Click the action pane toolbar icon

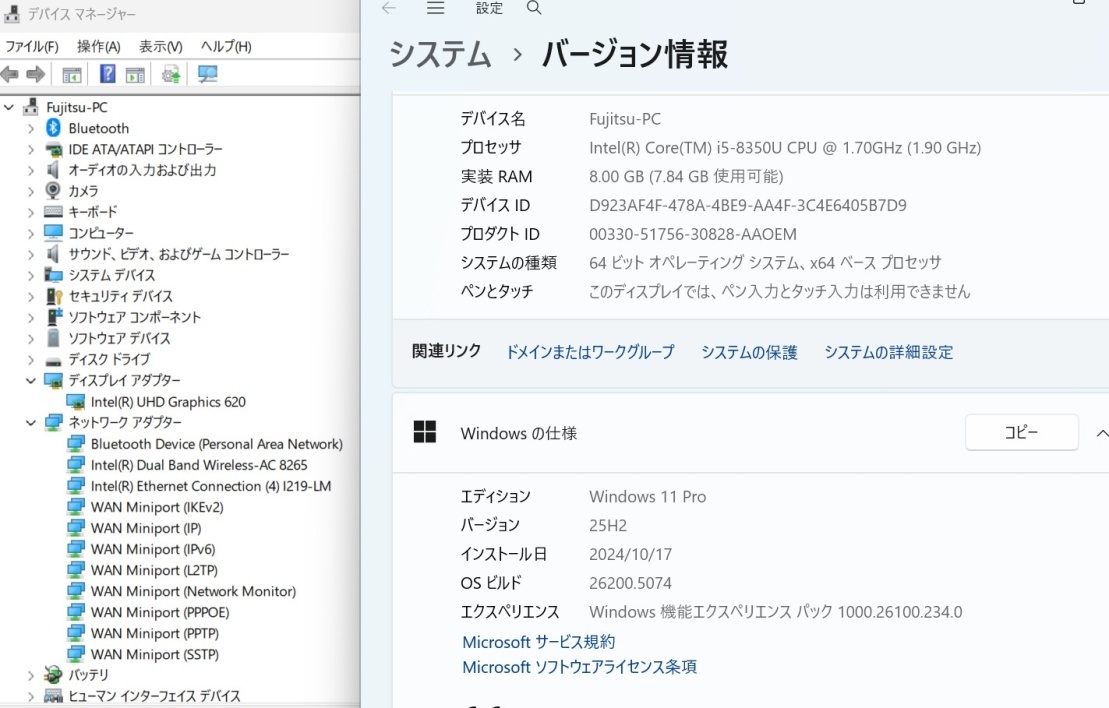[x=135, y=74]
